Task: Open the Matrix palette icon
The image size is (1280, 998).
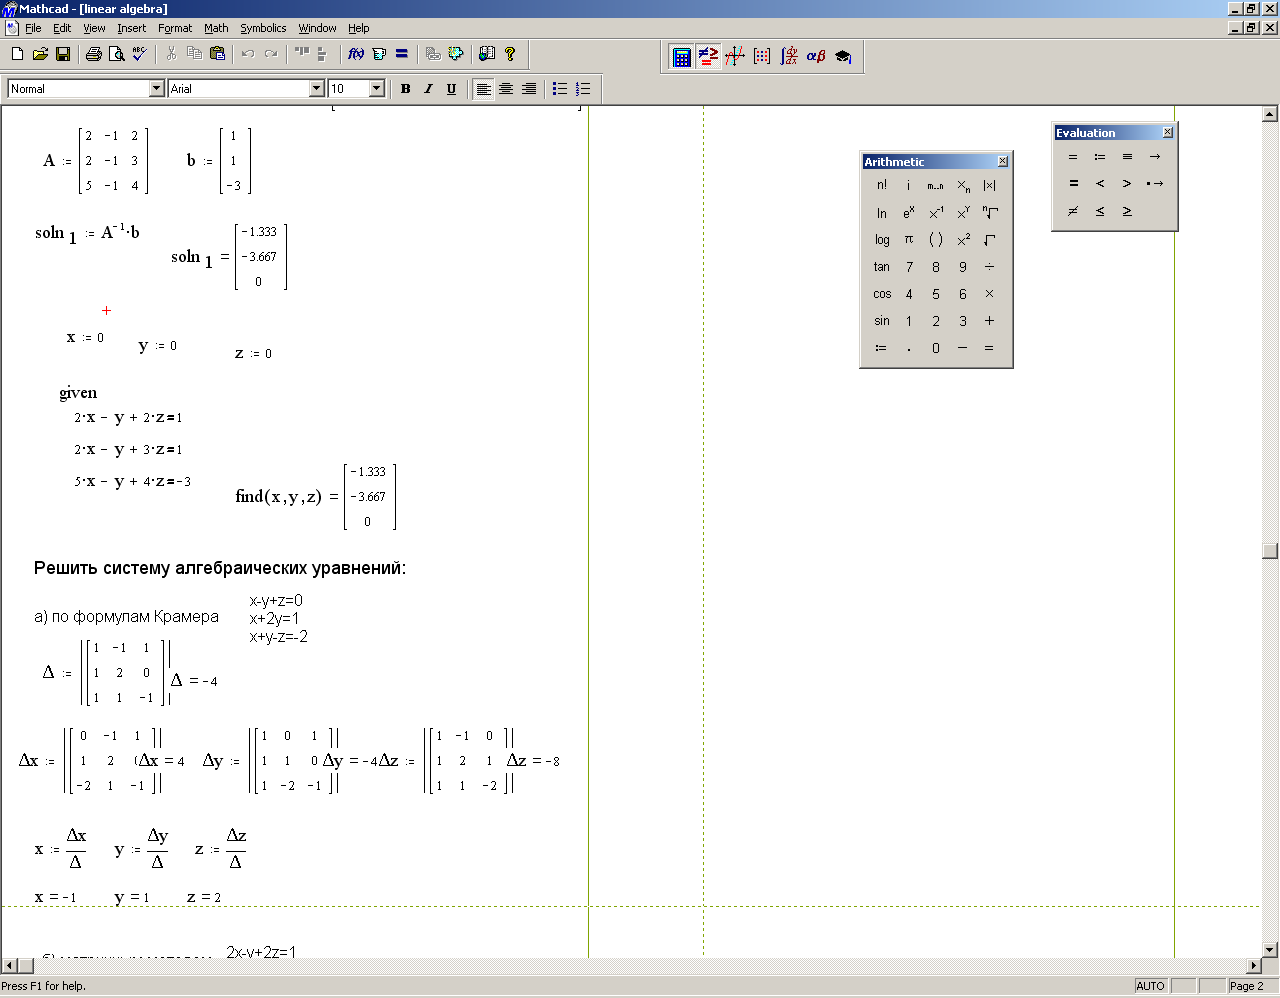Action: [762, 56]
